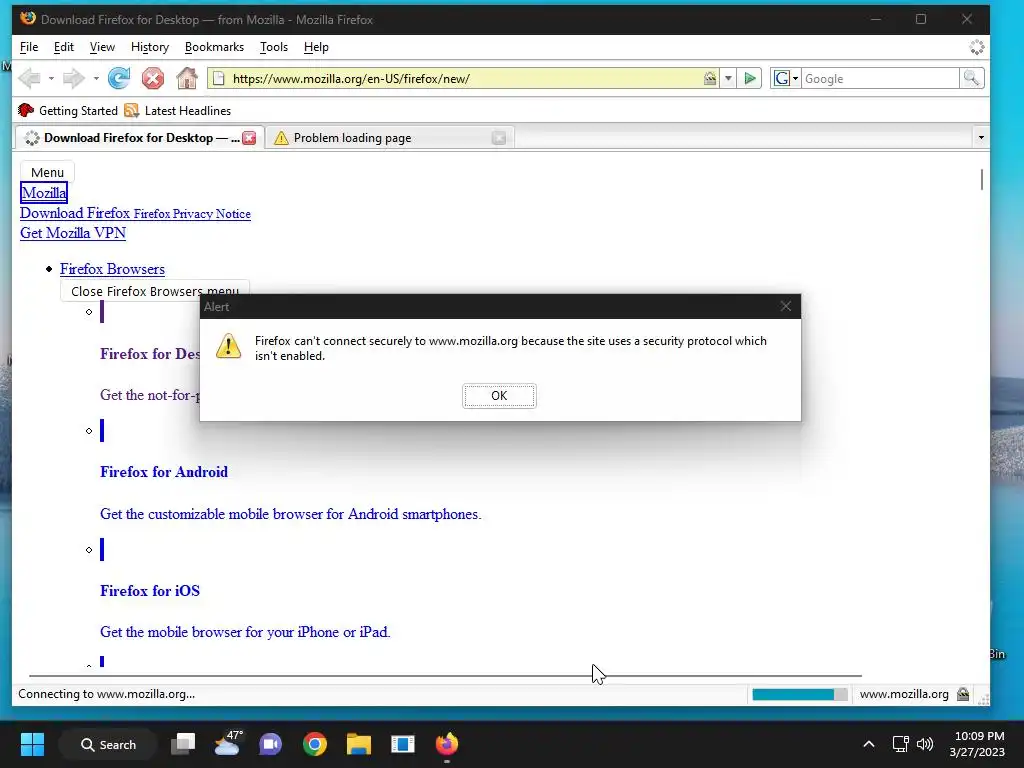Stop loading the page
This screenshot has width=1024, height=768.
(x=153, y=78)
